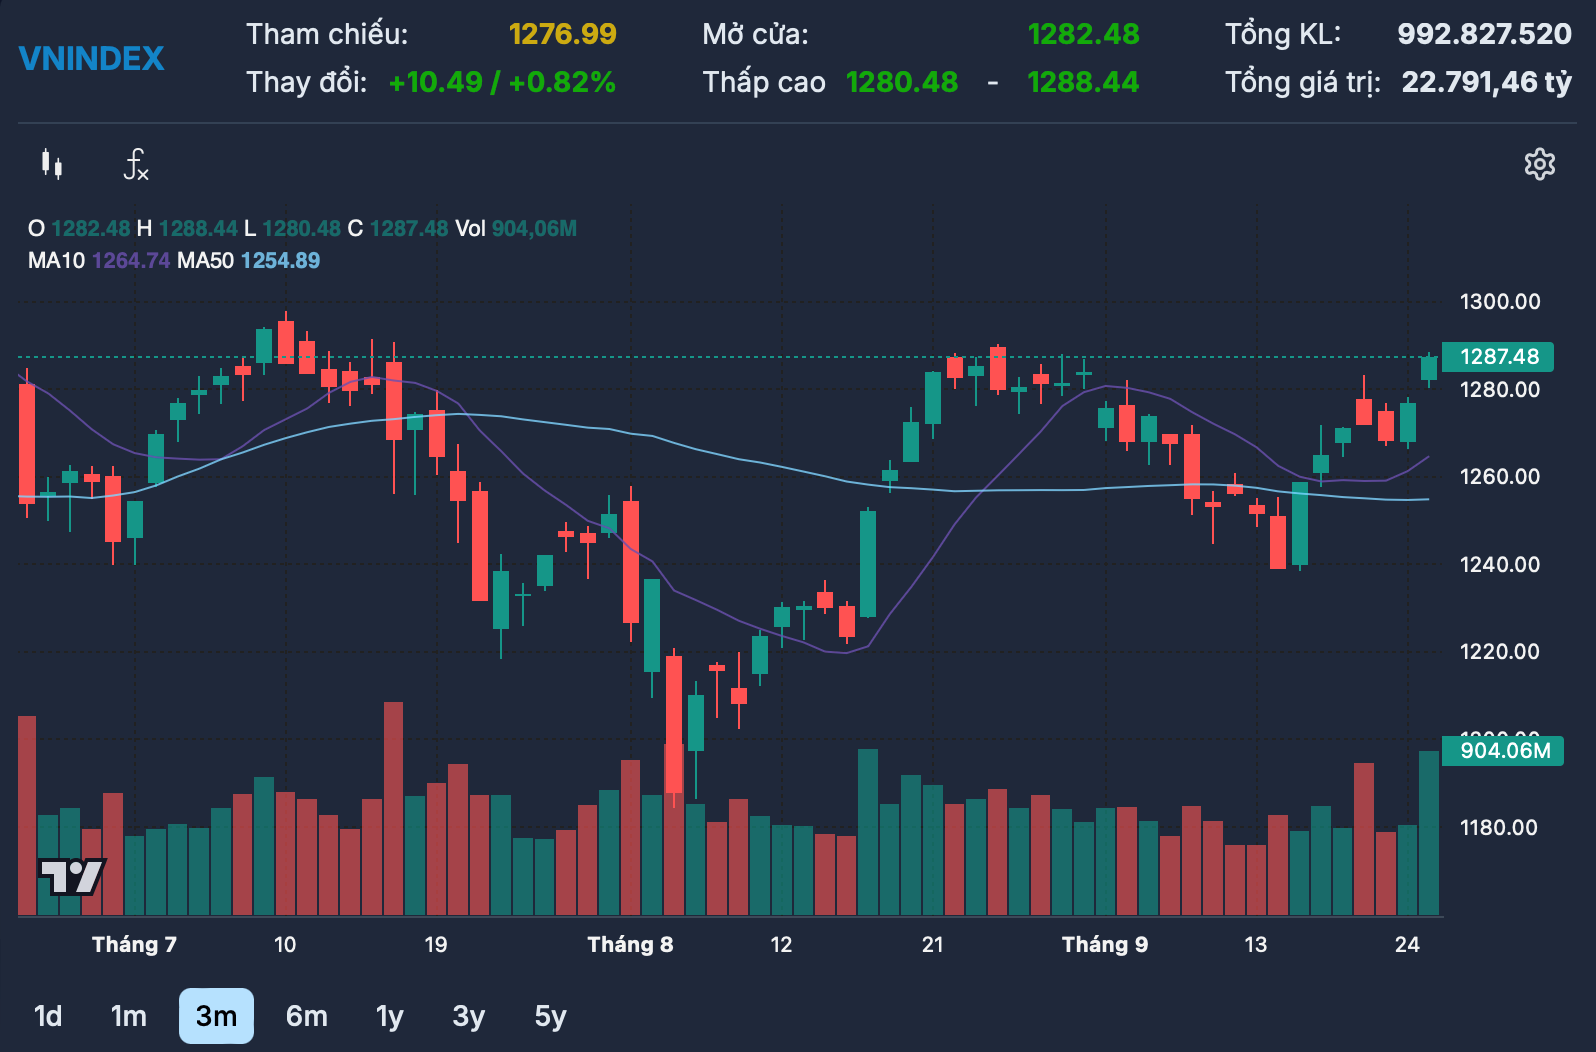Select the 1d timeframe
This screenshot has height=1052, width=1596.
click(48, 1016)
